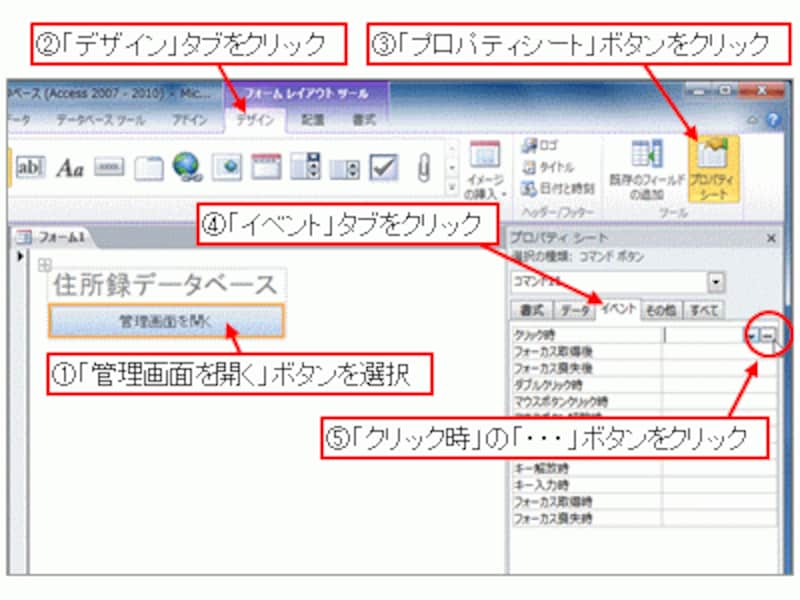The height and width of the screenshot is (600, 800).
Task: Click the form layout selector handle icon
Action: coord(44,264)
